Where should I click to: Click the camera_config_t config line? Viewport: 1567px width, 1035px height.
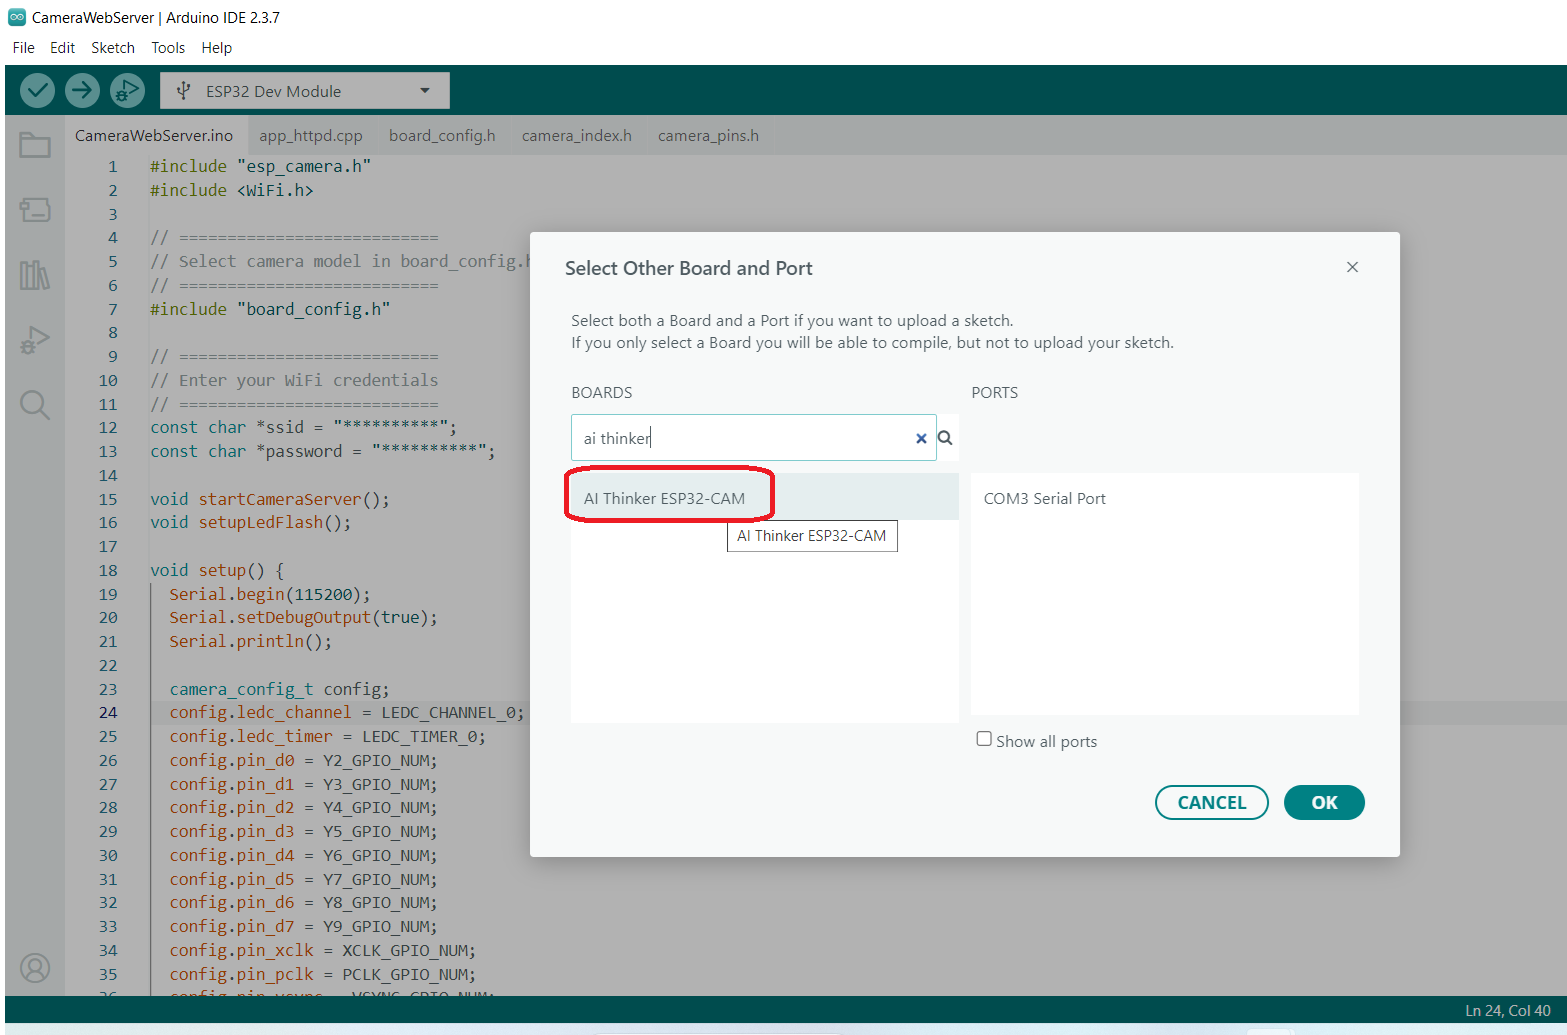coord(279,689)
